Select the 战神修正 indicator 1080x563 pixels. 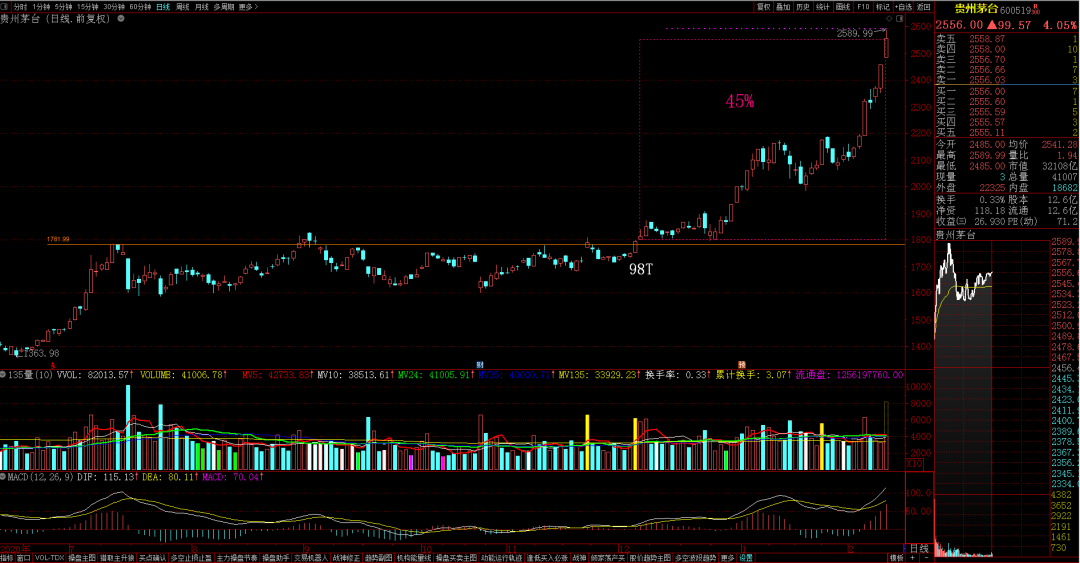click(x=346, y=557)
